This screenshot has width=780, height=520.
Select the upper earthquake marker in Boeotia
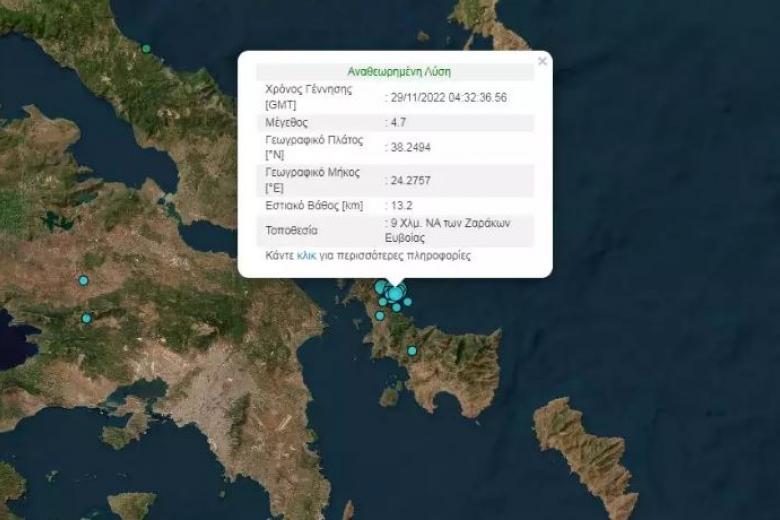[x=84, y=281]
